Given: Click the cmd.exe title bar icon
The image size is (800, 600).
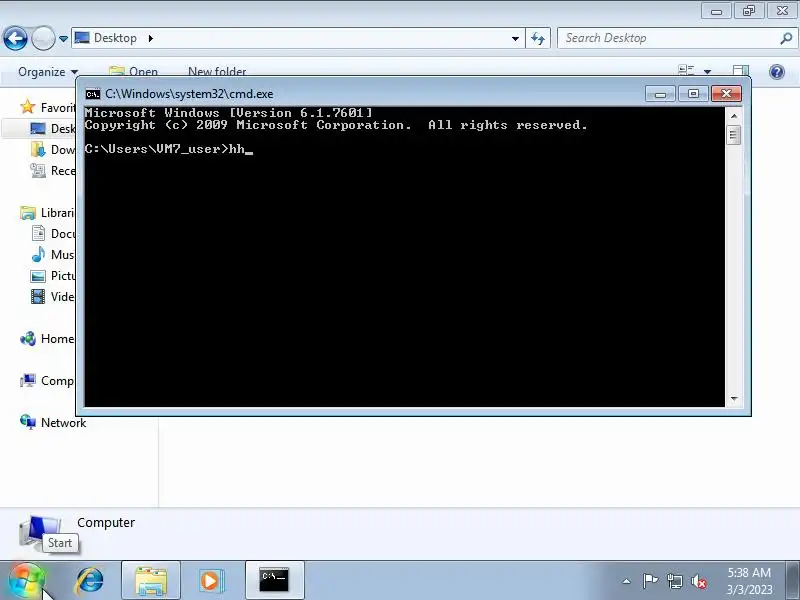Looking at the screenshot, I should coord(93,94).
